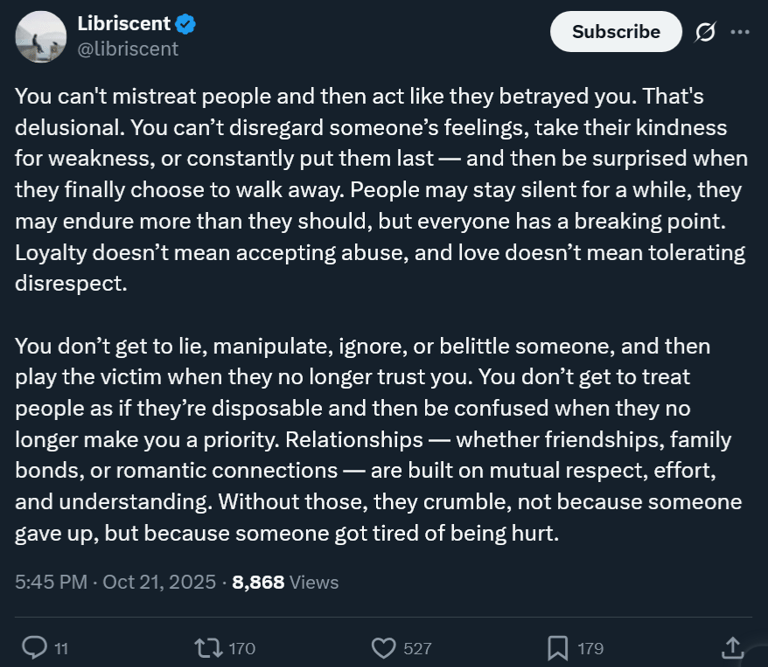View the 8,868 Views analytics
The height and width of the screenshot is (667, 768).
(x=285, y=582)
